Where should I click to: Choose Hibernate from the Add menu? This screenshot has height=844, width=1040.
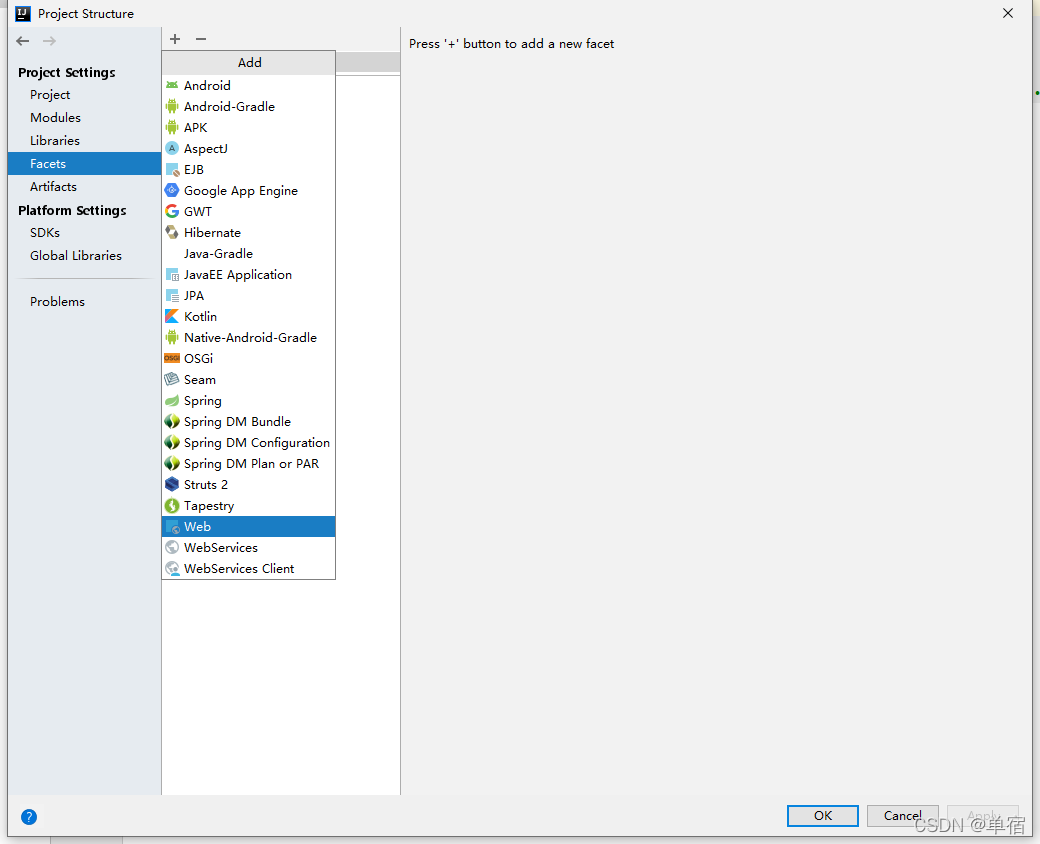pyautogui.click(x=249, y=232)
